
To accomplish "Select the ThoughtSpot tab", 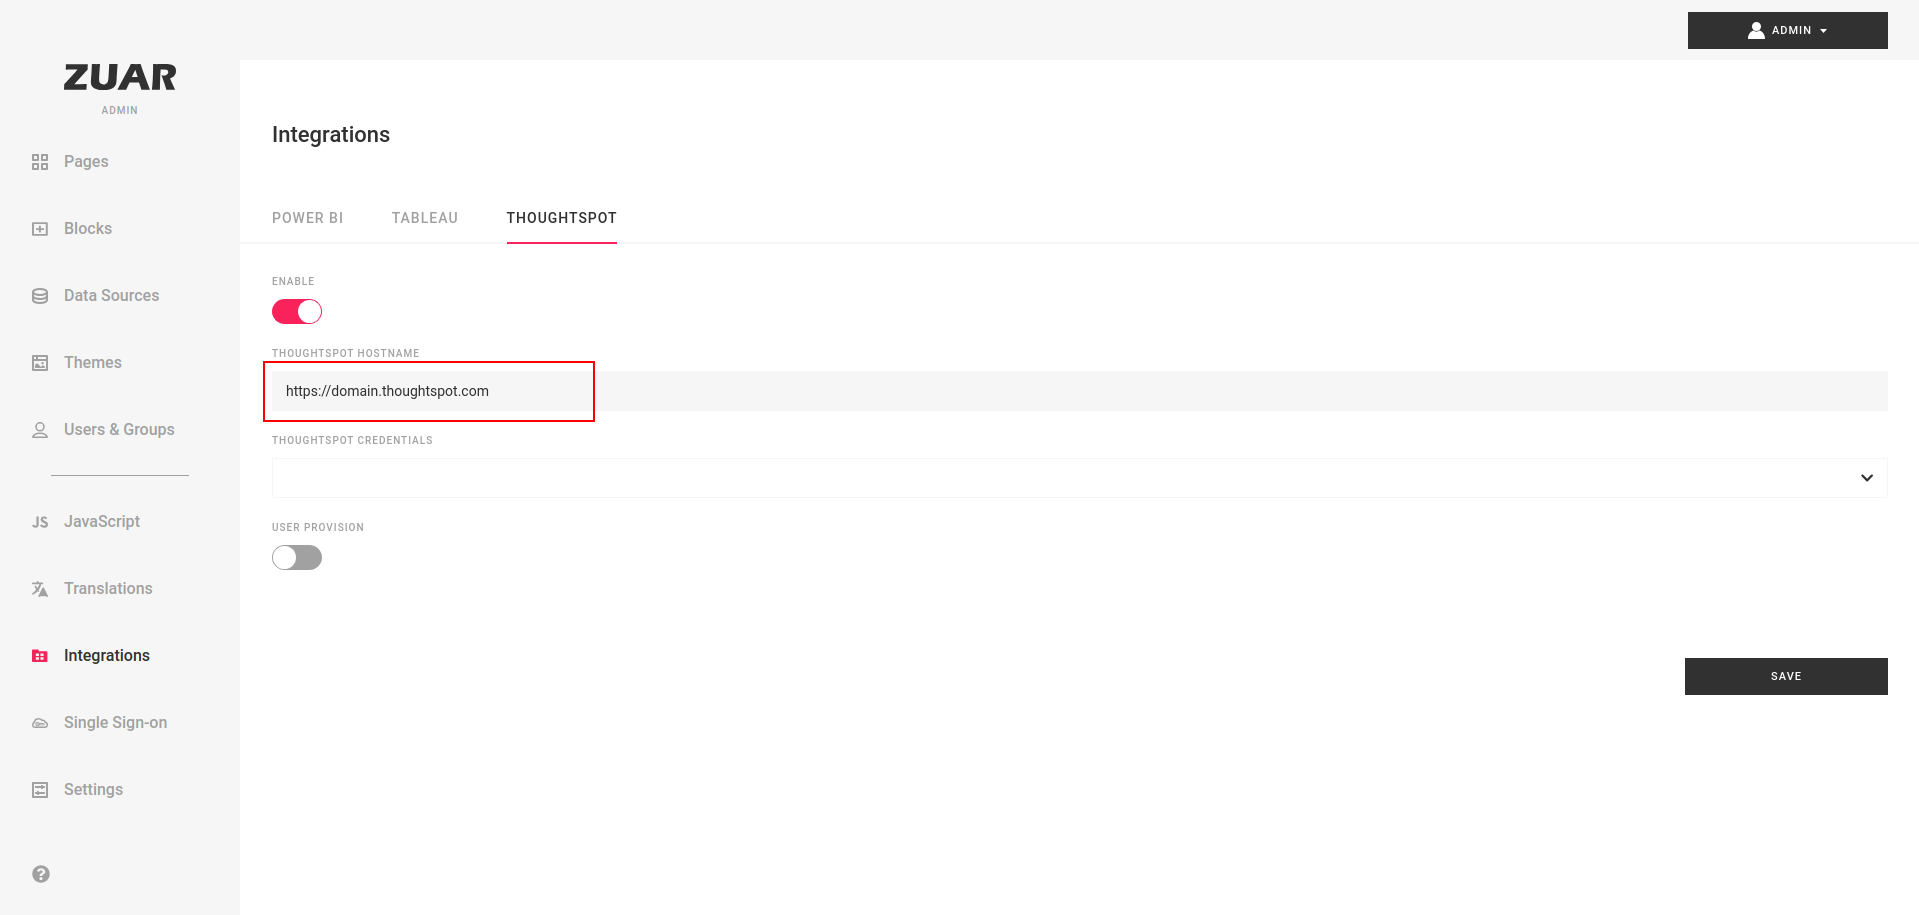I will point(562,218).
